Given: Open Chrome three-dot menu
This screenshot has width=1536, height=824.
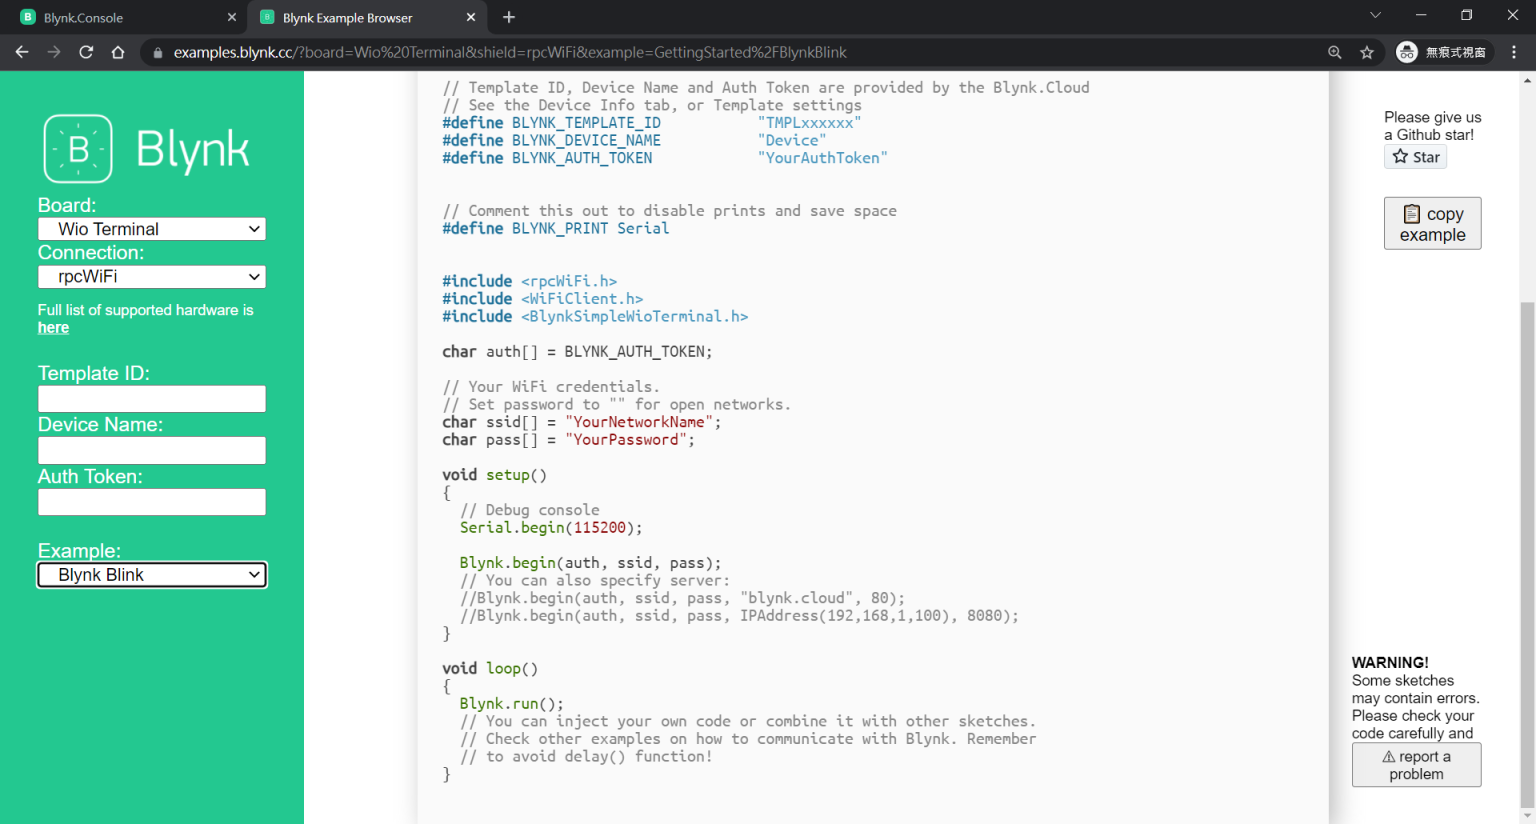Looking at the screenshot, I should point(1514,52).
